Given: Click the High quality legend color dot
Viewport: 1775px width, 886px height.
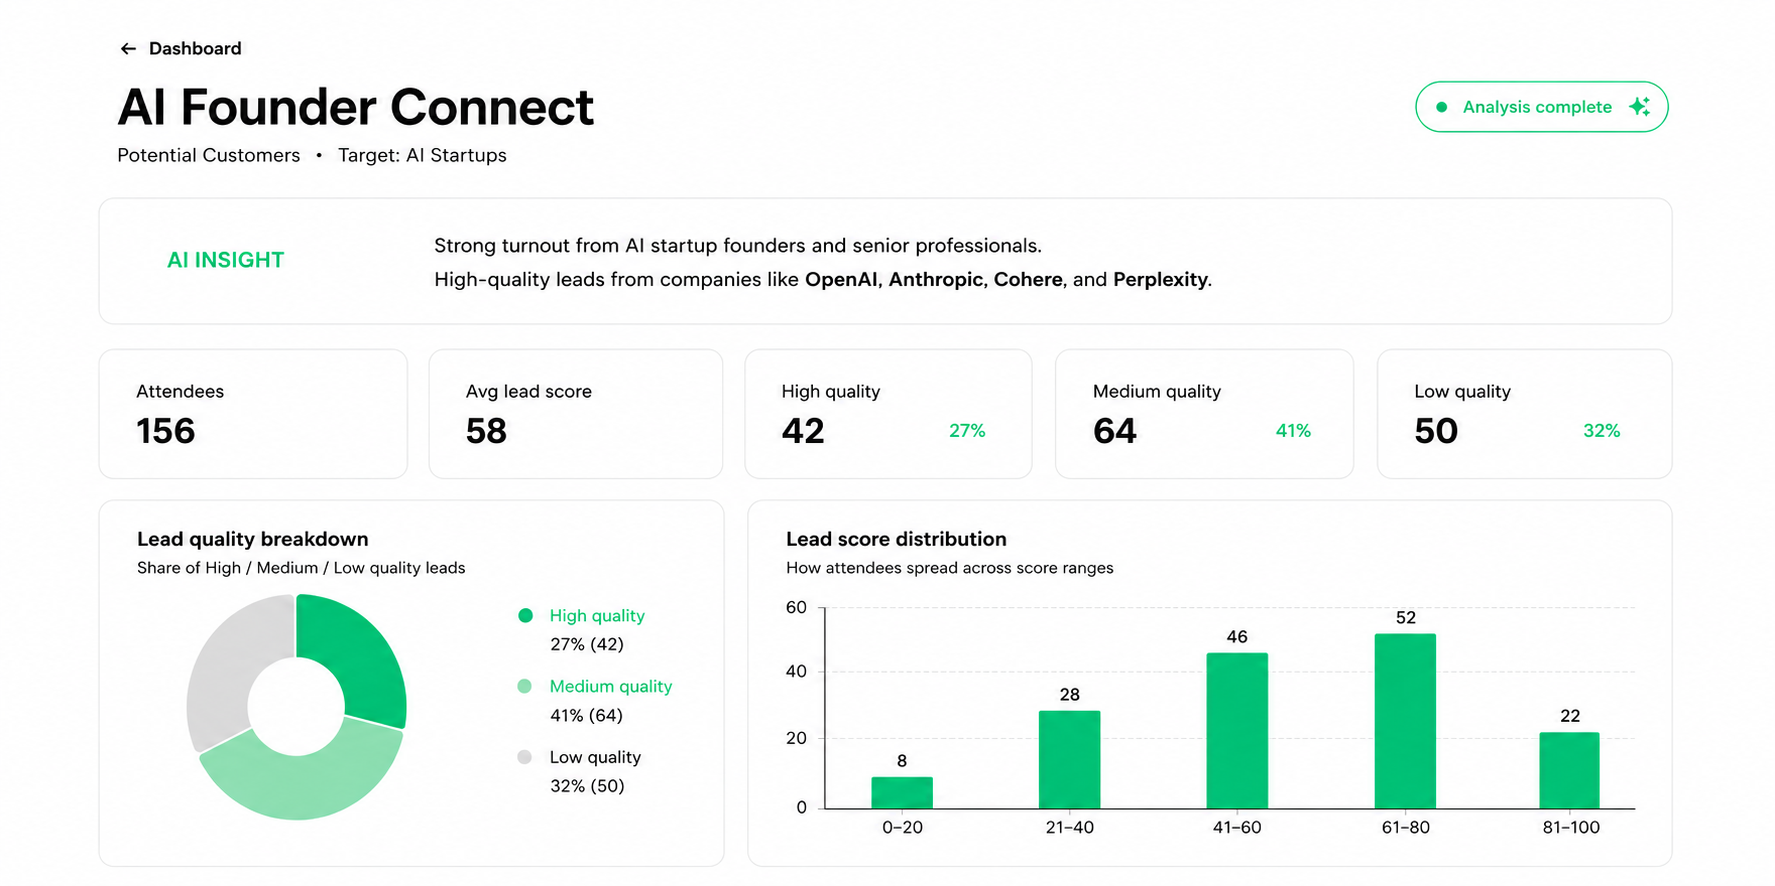Looking at the screenshot, I should tap(525, 616).
